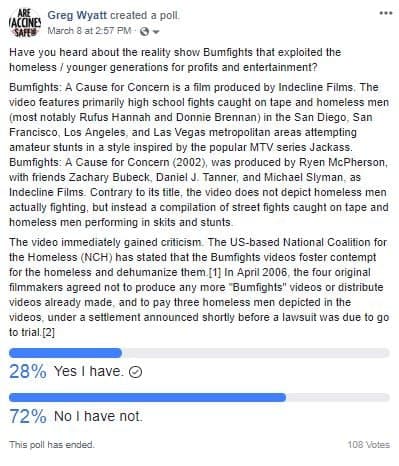Open the three-dot post options menu
The image size is (399, 466).
click(385, 13)
